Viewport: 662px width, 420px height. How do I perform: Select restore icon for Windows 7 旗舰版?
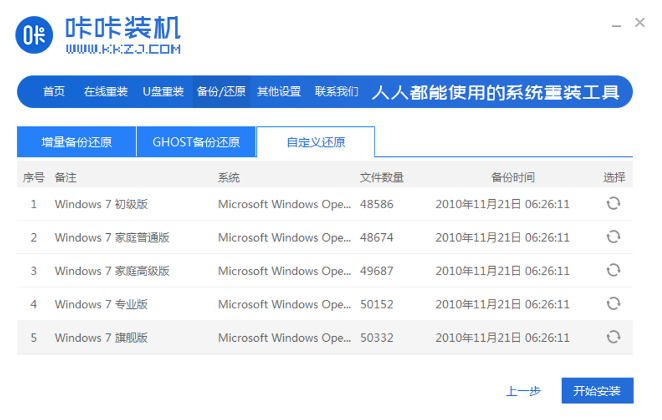coord(613,337)
